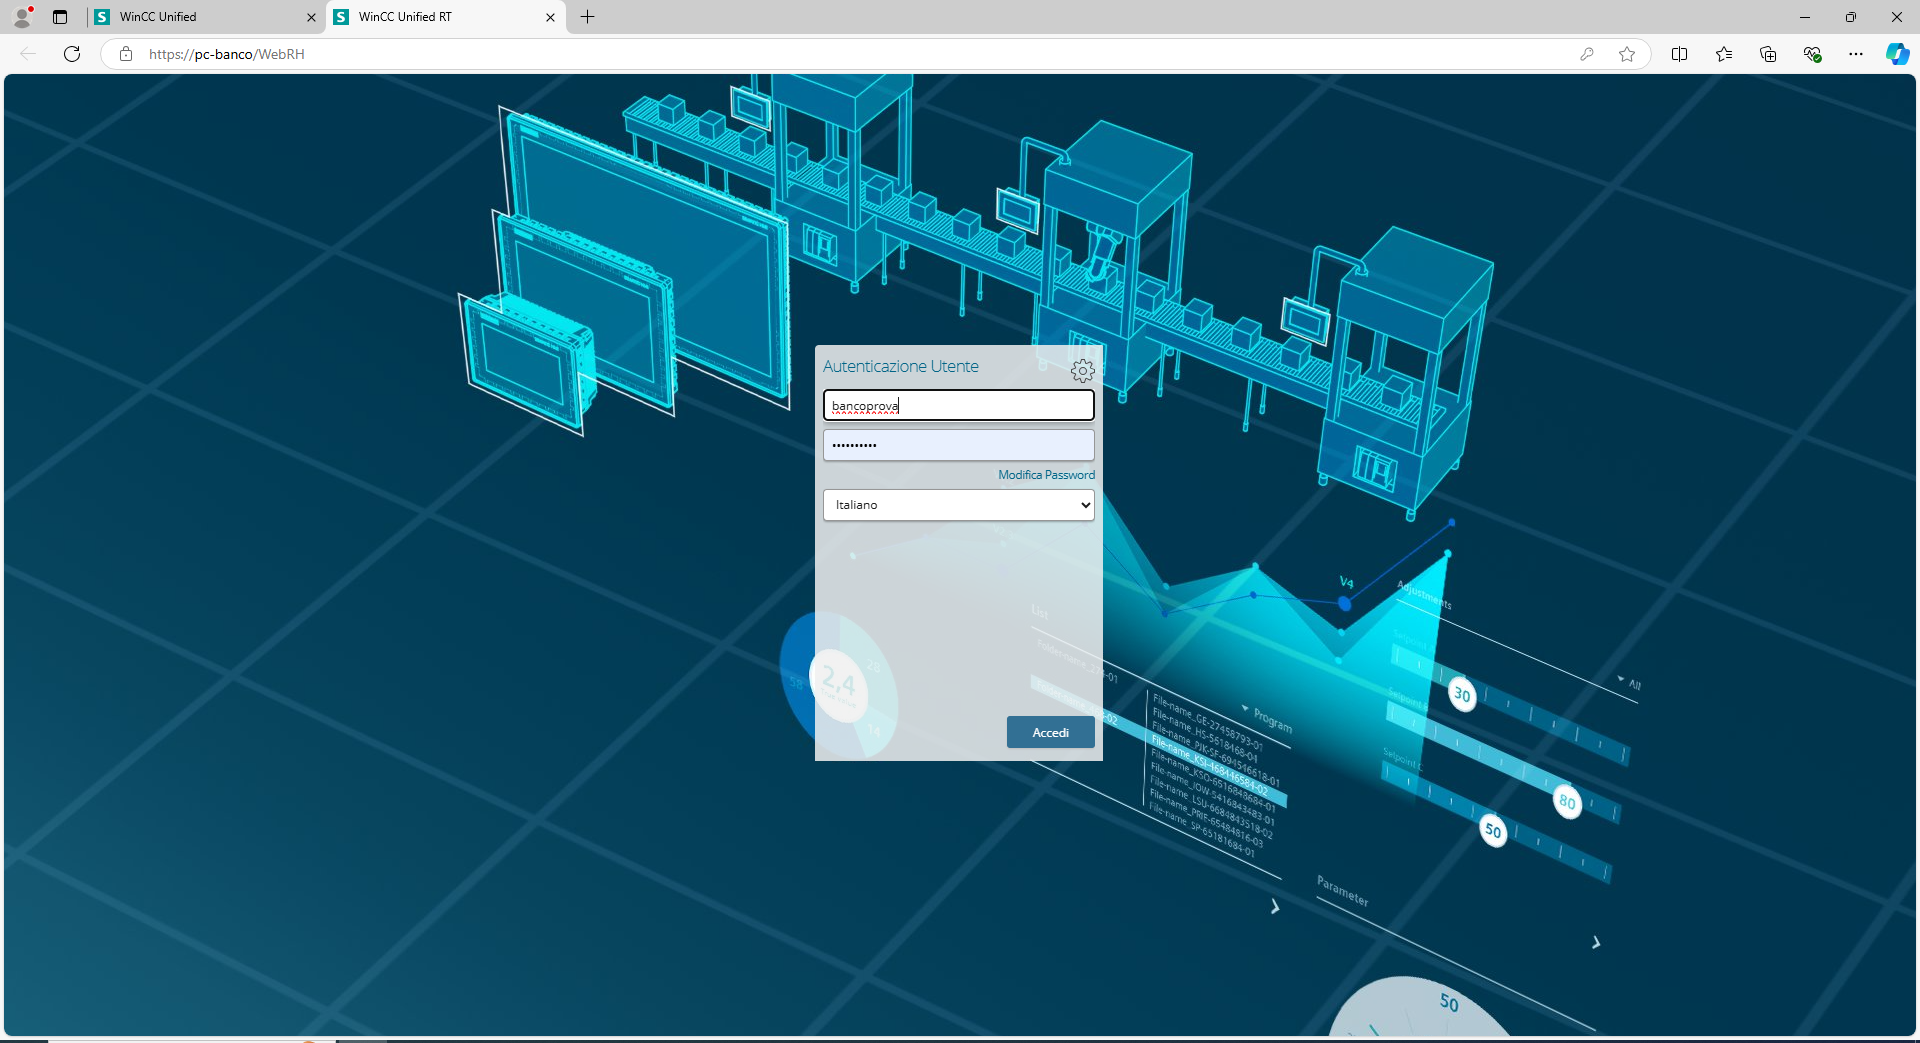Open the favorites list

coord(1724,54)
